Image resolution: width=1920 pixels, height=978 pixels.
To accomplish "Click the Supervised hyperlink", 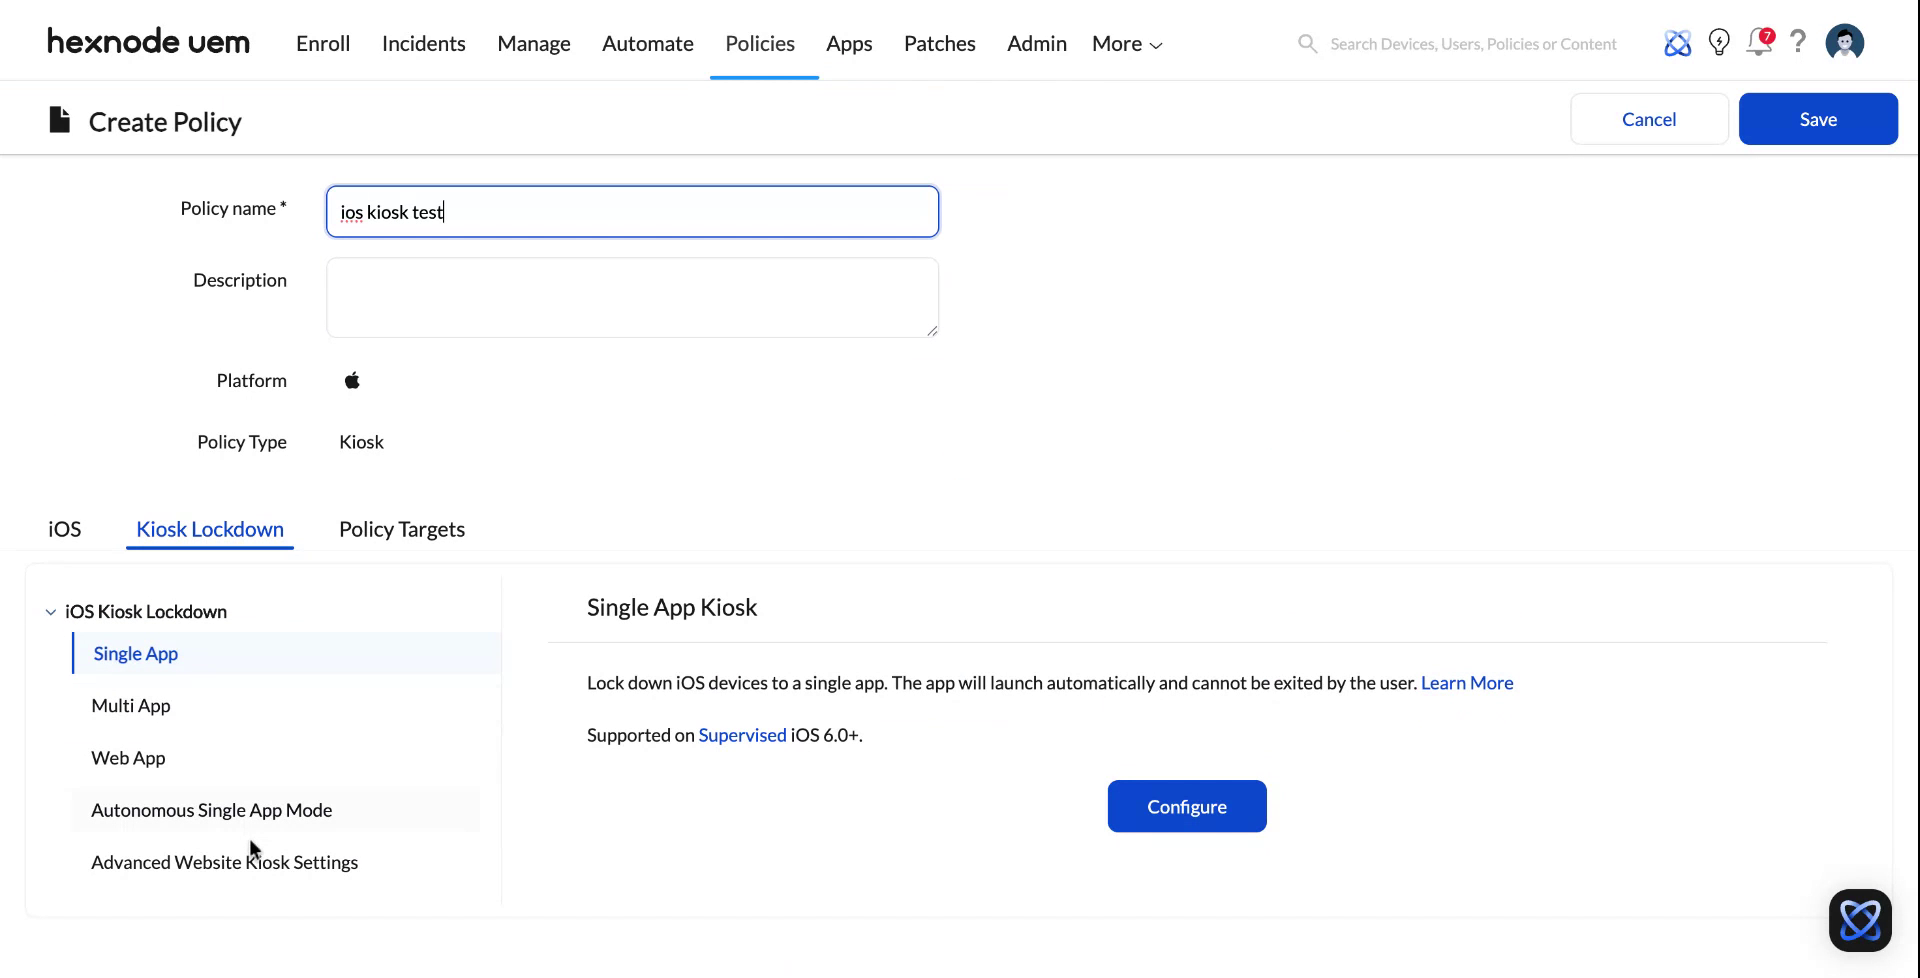I will [742, 735].
